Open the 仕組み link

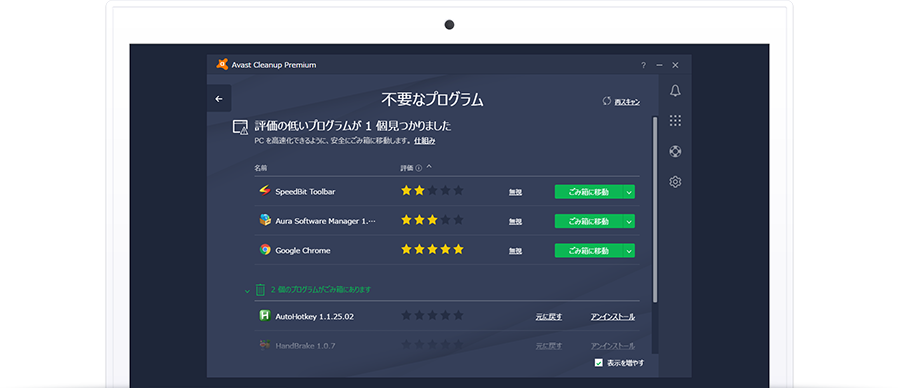coord(425,140)
